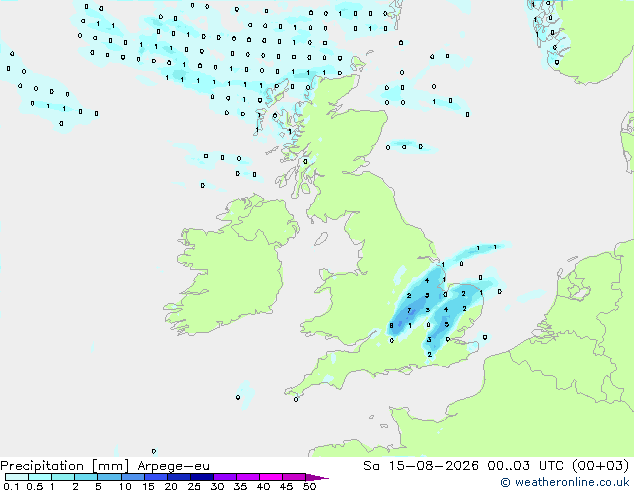Viewport: 634px width, 490px height.
Task: Click the "25" legend scale label
Action: tap(194, 486)
